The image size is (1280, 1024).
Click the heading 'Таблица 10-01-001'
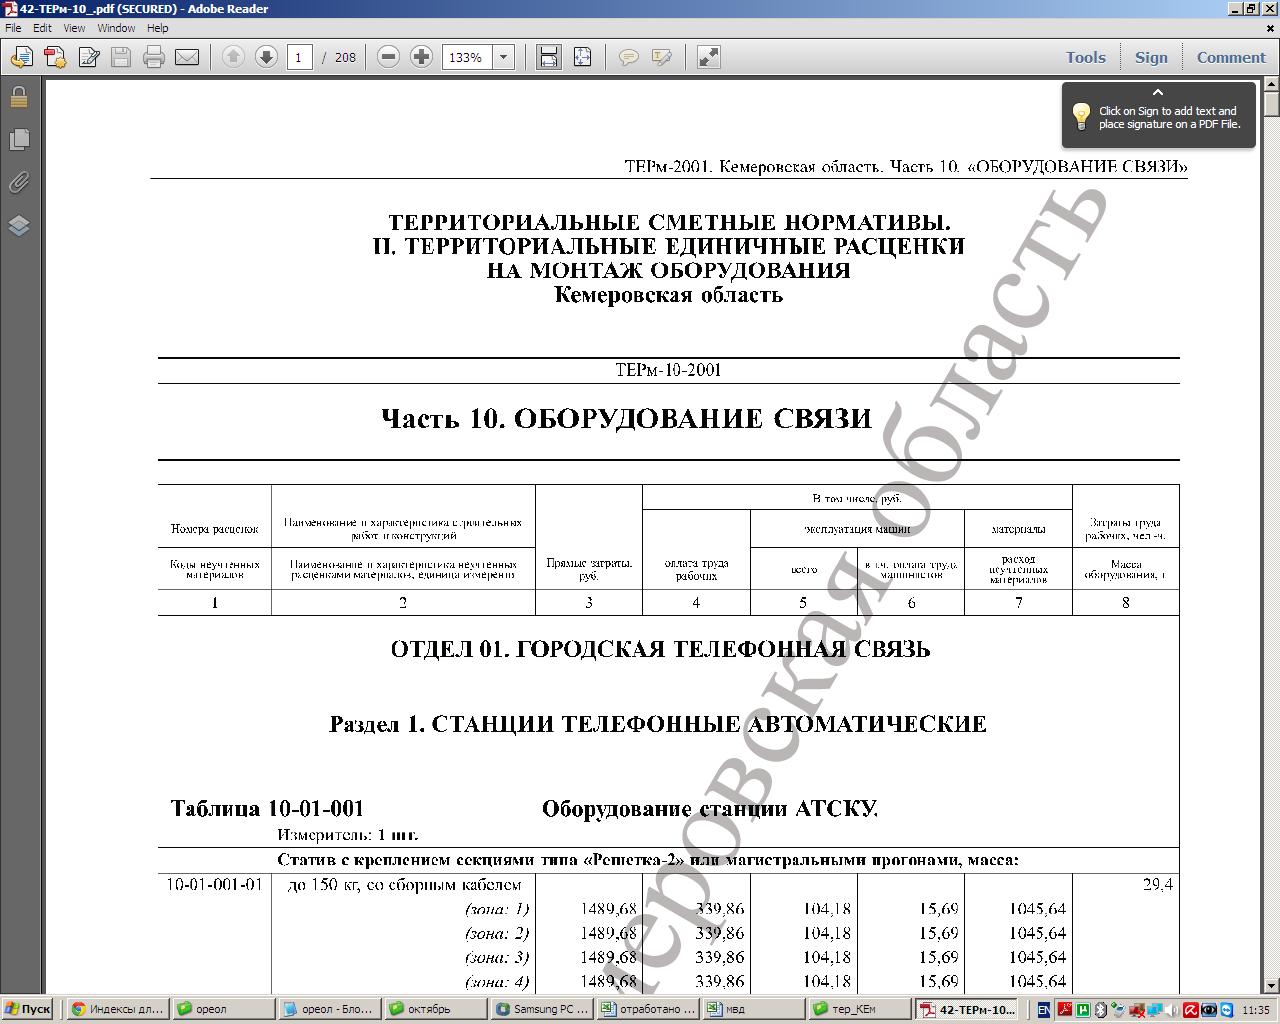point(267,808)
